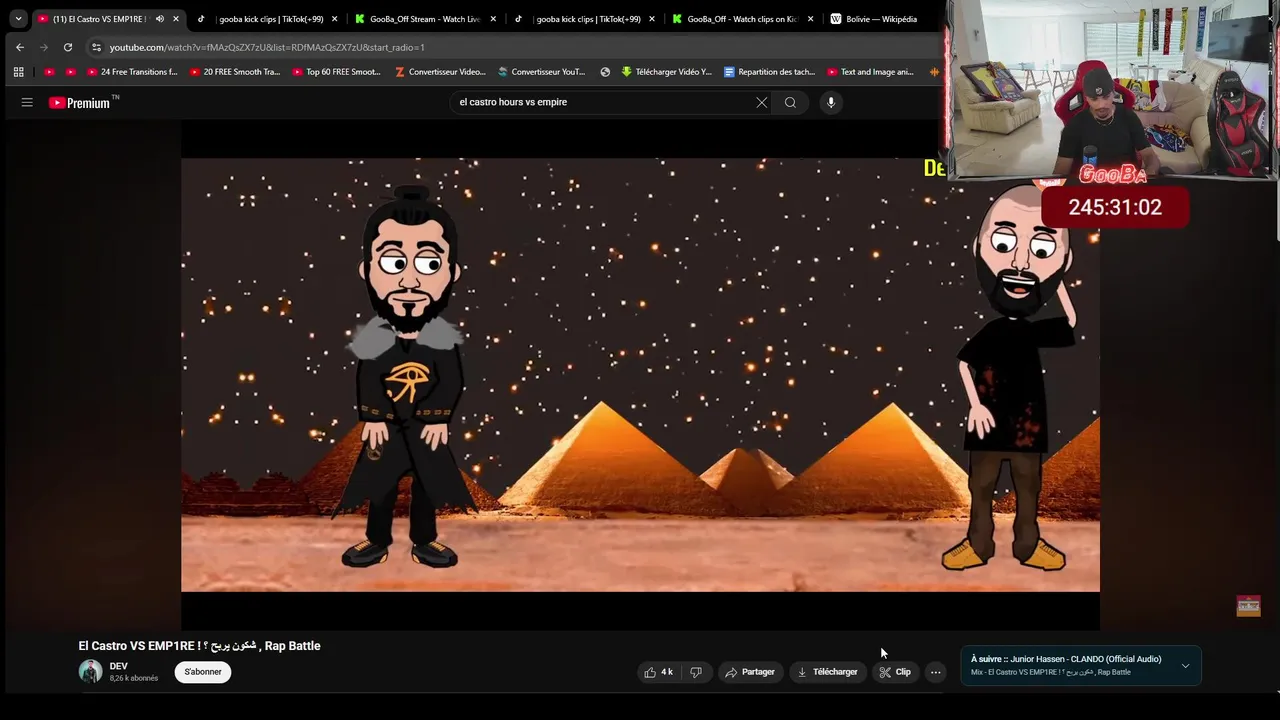1280x720 pixels.
Task: Click the video title El Castro VS EMP1RE
Action: coord(200,646)
